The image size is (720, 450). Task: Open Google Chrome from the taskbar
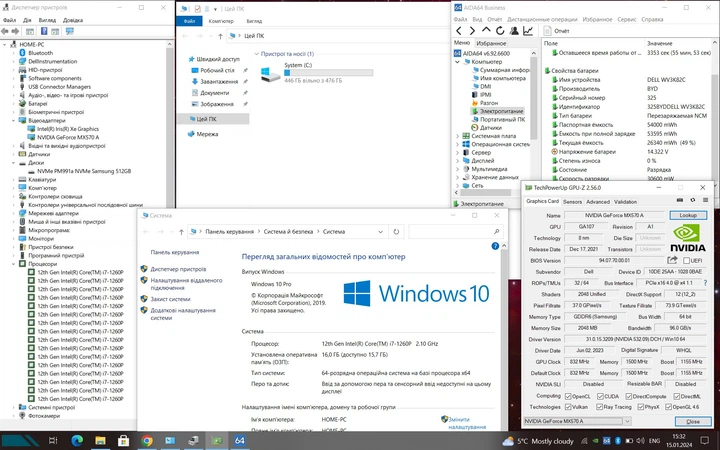point(147,441)
